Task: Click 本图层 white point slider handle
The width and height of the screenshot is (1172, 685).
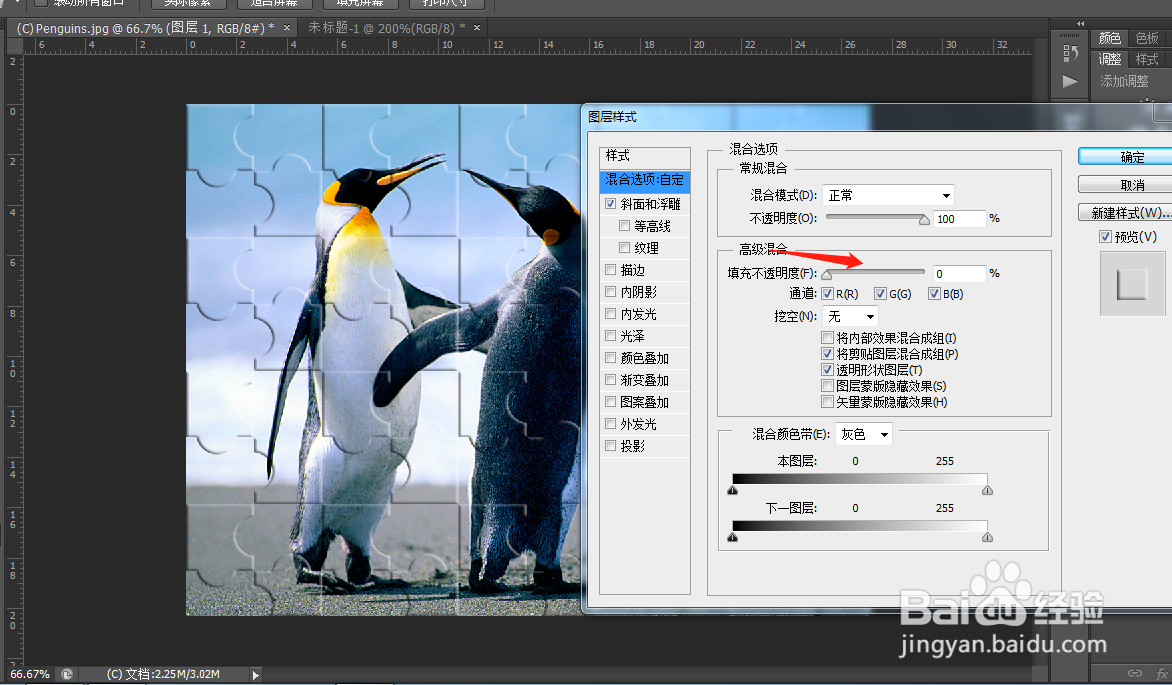Action: [987, 490]
